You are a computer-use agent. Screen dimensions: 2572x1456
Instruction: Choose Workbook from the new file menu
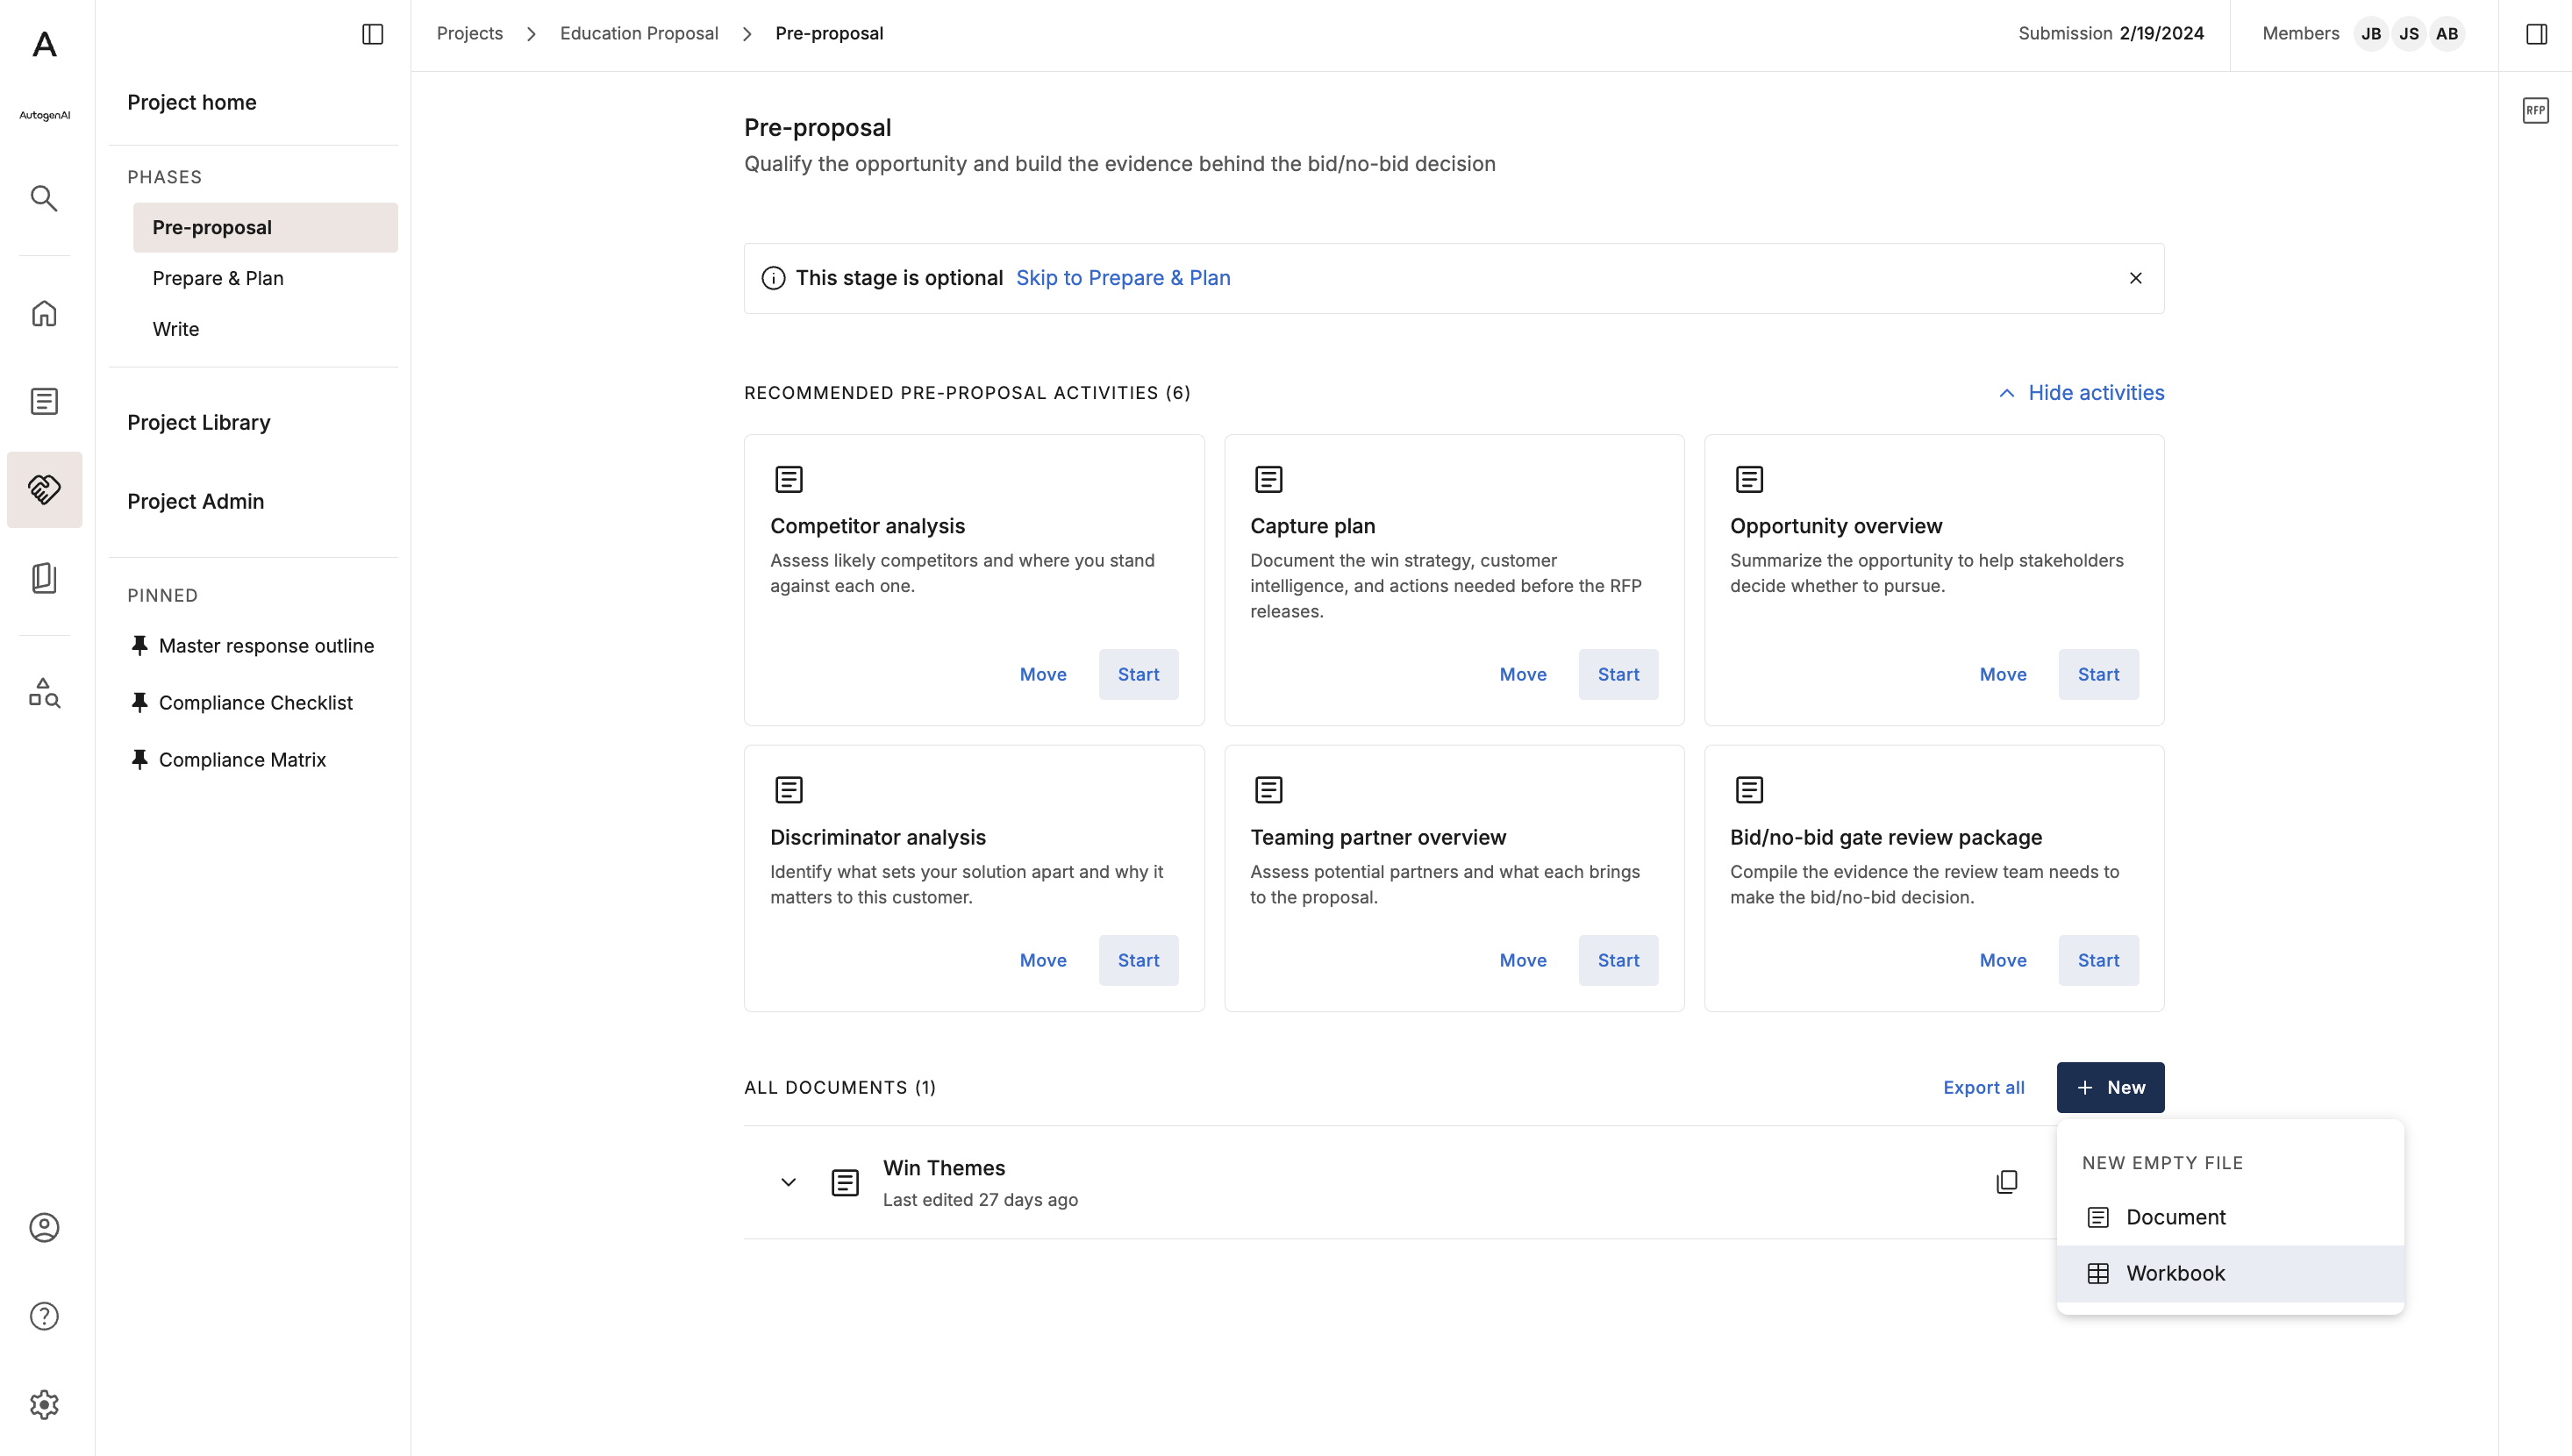pos(2230,1273)
